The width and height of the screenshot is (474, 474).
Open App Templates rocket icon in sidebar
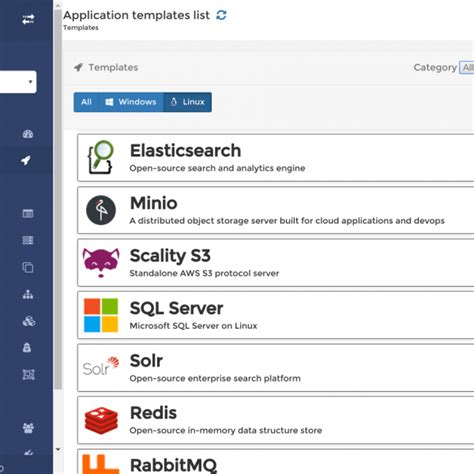click(26, 160)
